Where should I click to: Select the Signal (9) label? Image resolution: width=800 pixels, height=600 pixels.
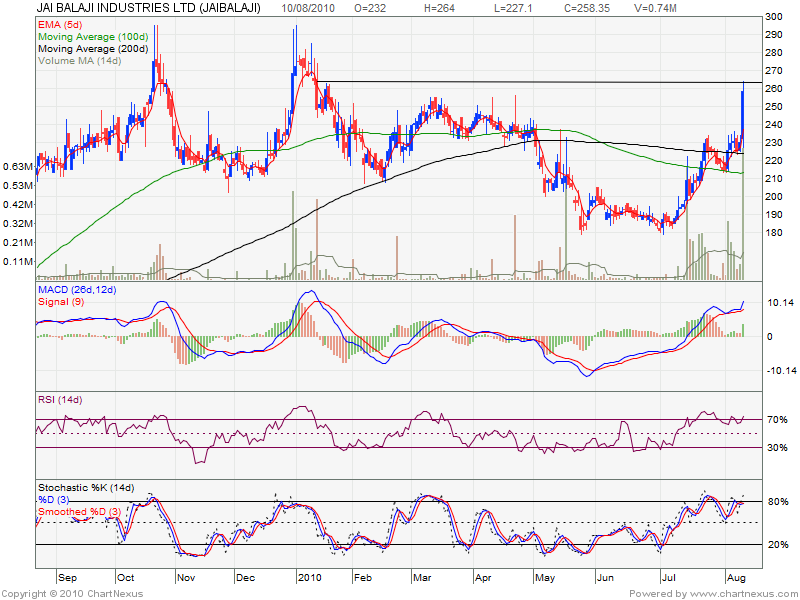coord(61,302)
